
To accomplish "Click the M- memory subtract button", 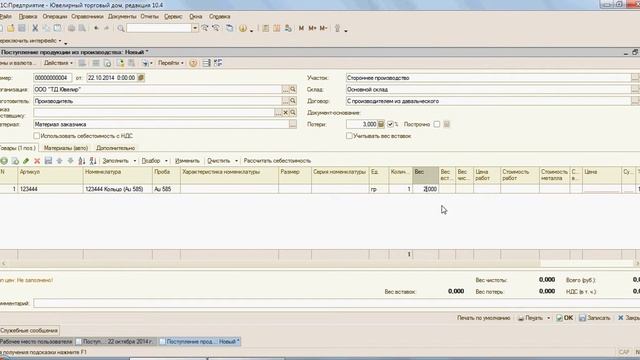I will tap(323, 28).
